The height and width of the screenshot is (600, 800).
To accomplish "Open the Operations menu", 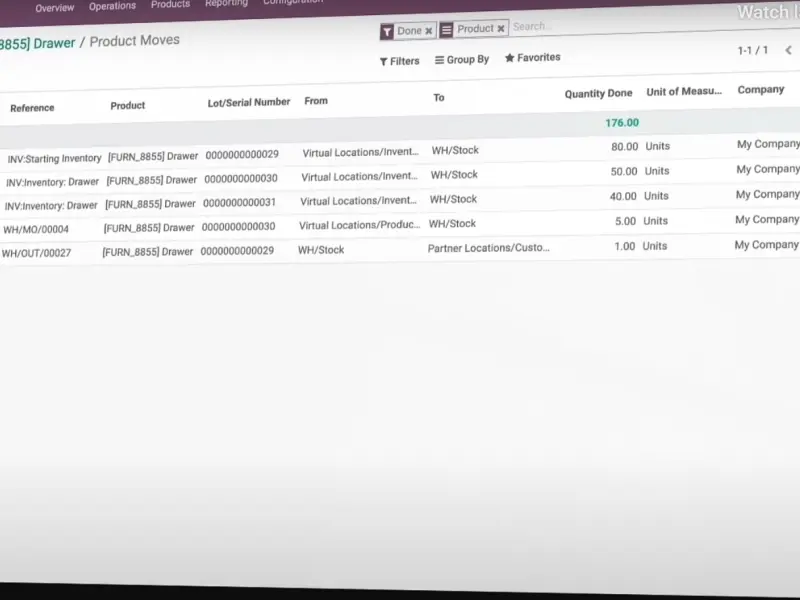I will click(112, 6).
